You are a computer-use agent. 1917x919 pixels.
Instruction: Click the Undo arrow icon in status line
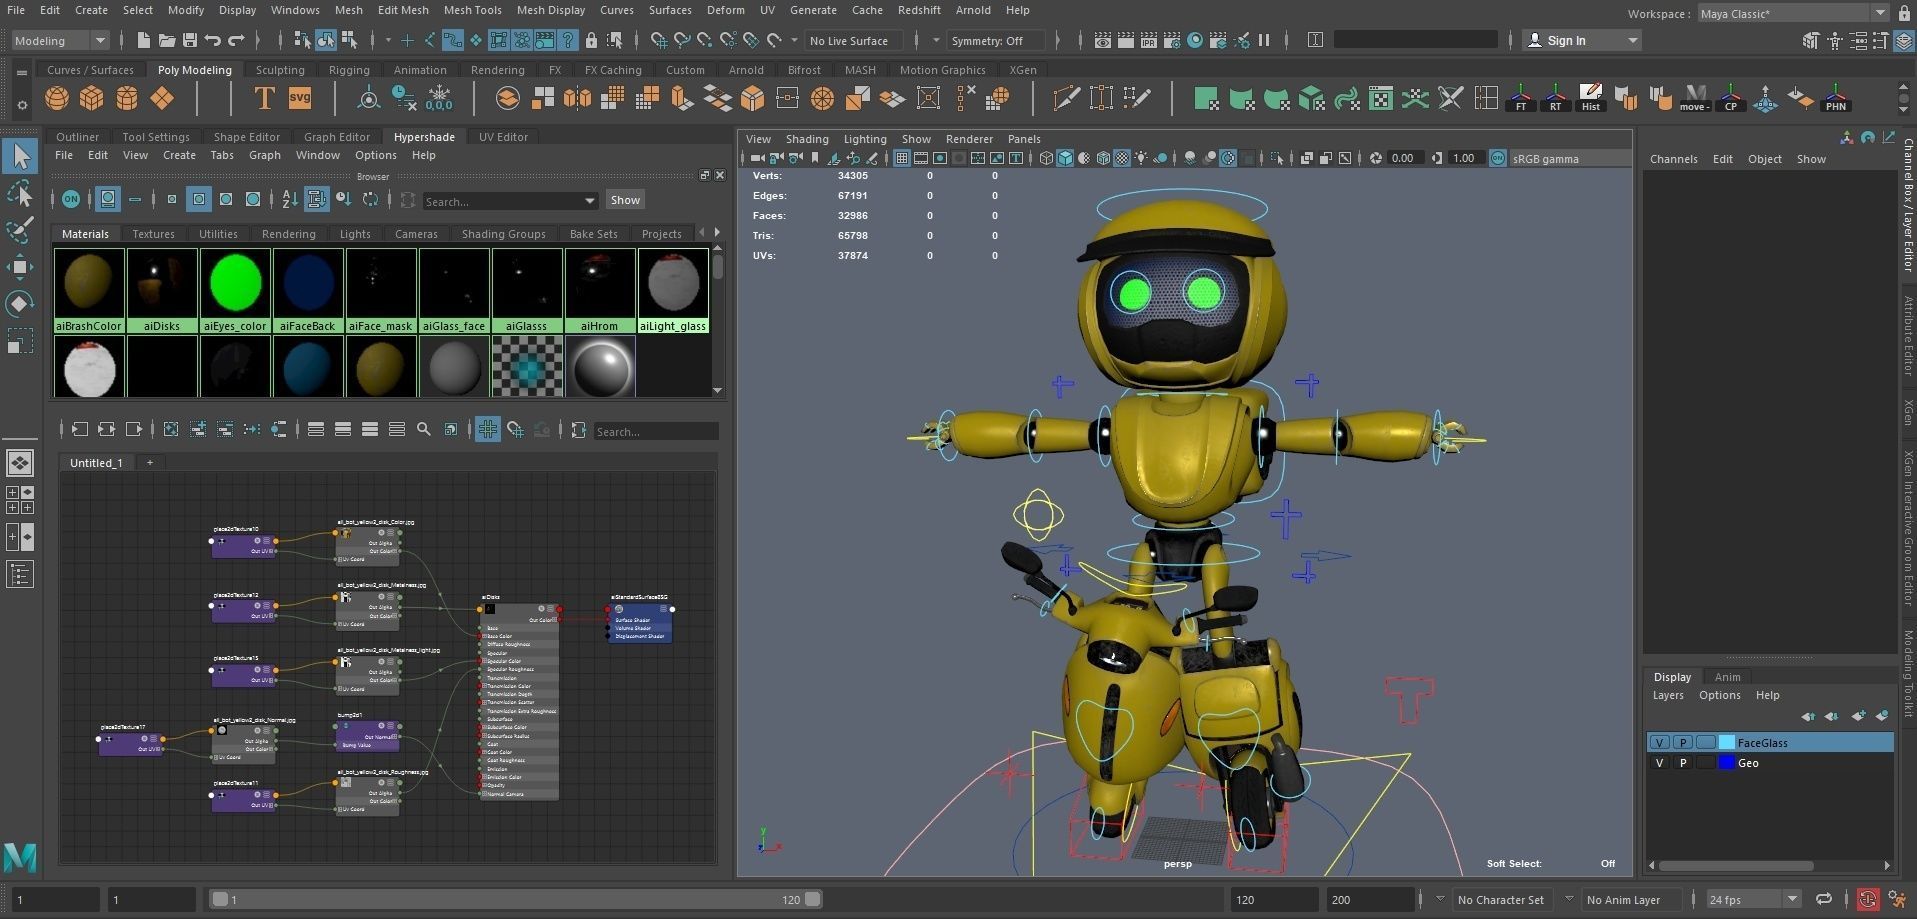click(213, 40)
